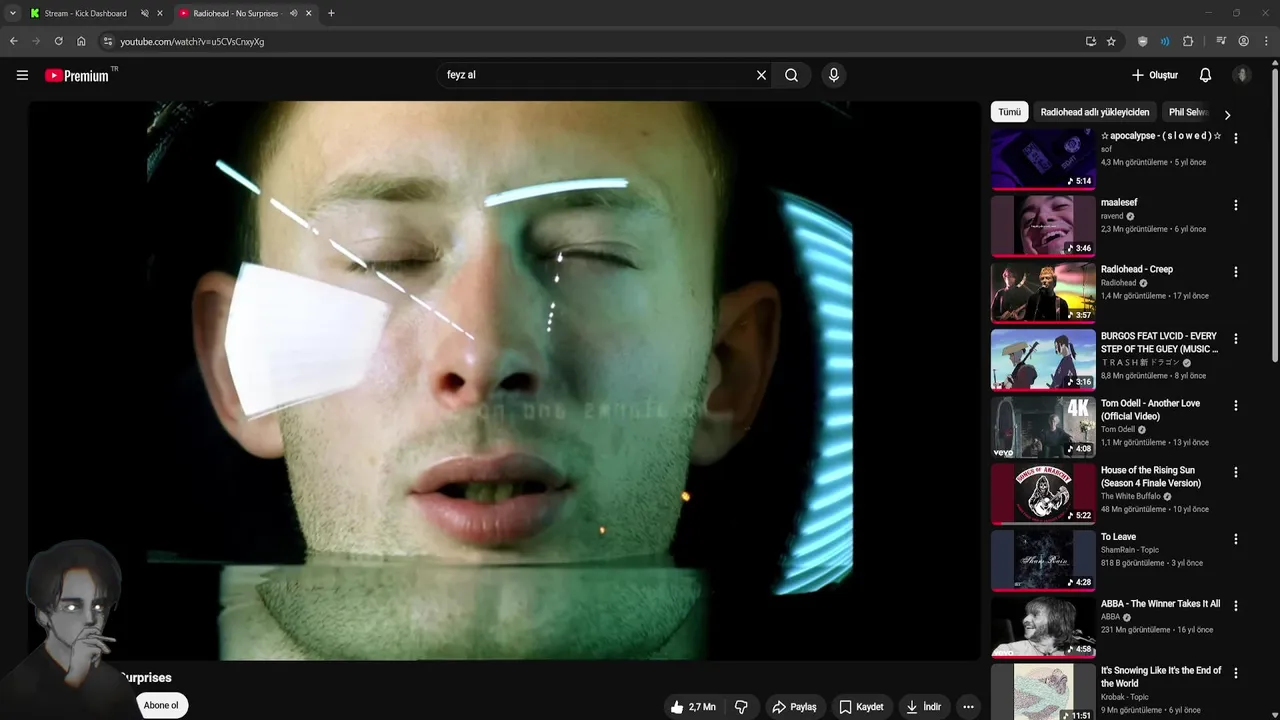
Task: Open 'ABBA - The Winner Takes It All'
Action: pos(1160,604)
